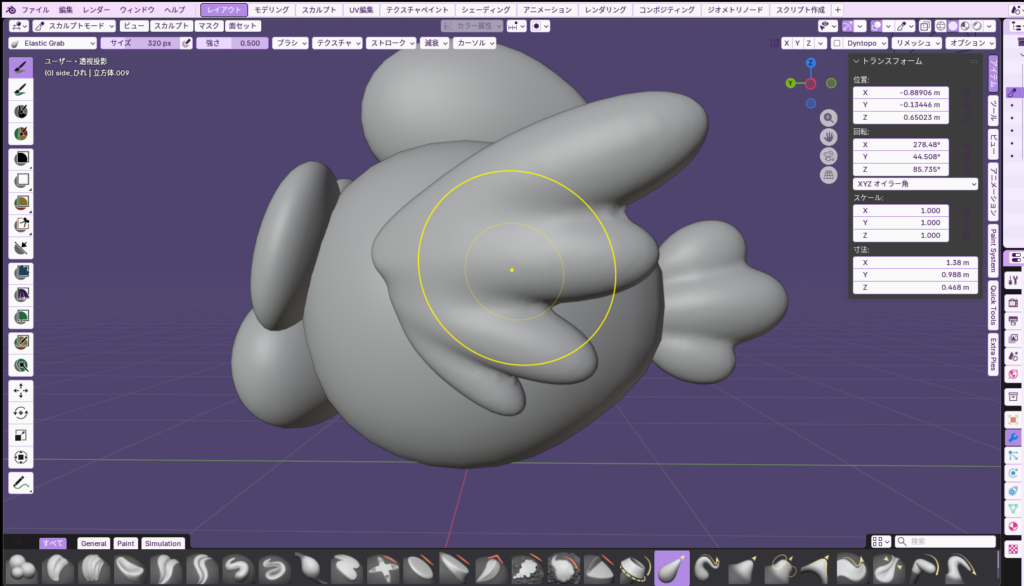Click the modifier wrench properties icon
Screen dimensions: 1024x586
pos(1012,438)
